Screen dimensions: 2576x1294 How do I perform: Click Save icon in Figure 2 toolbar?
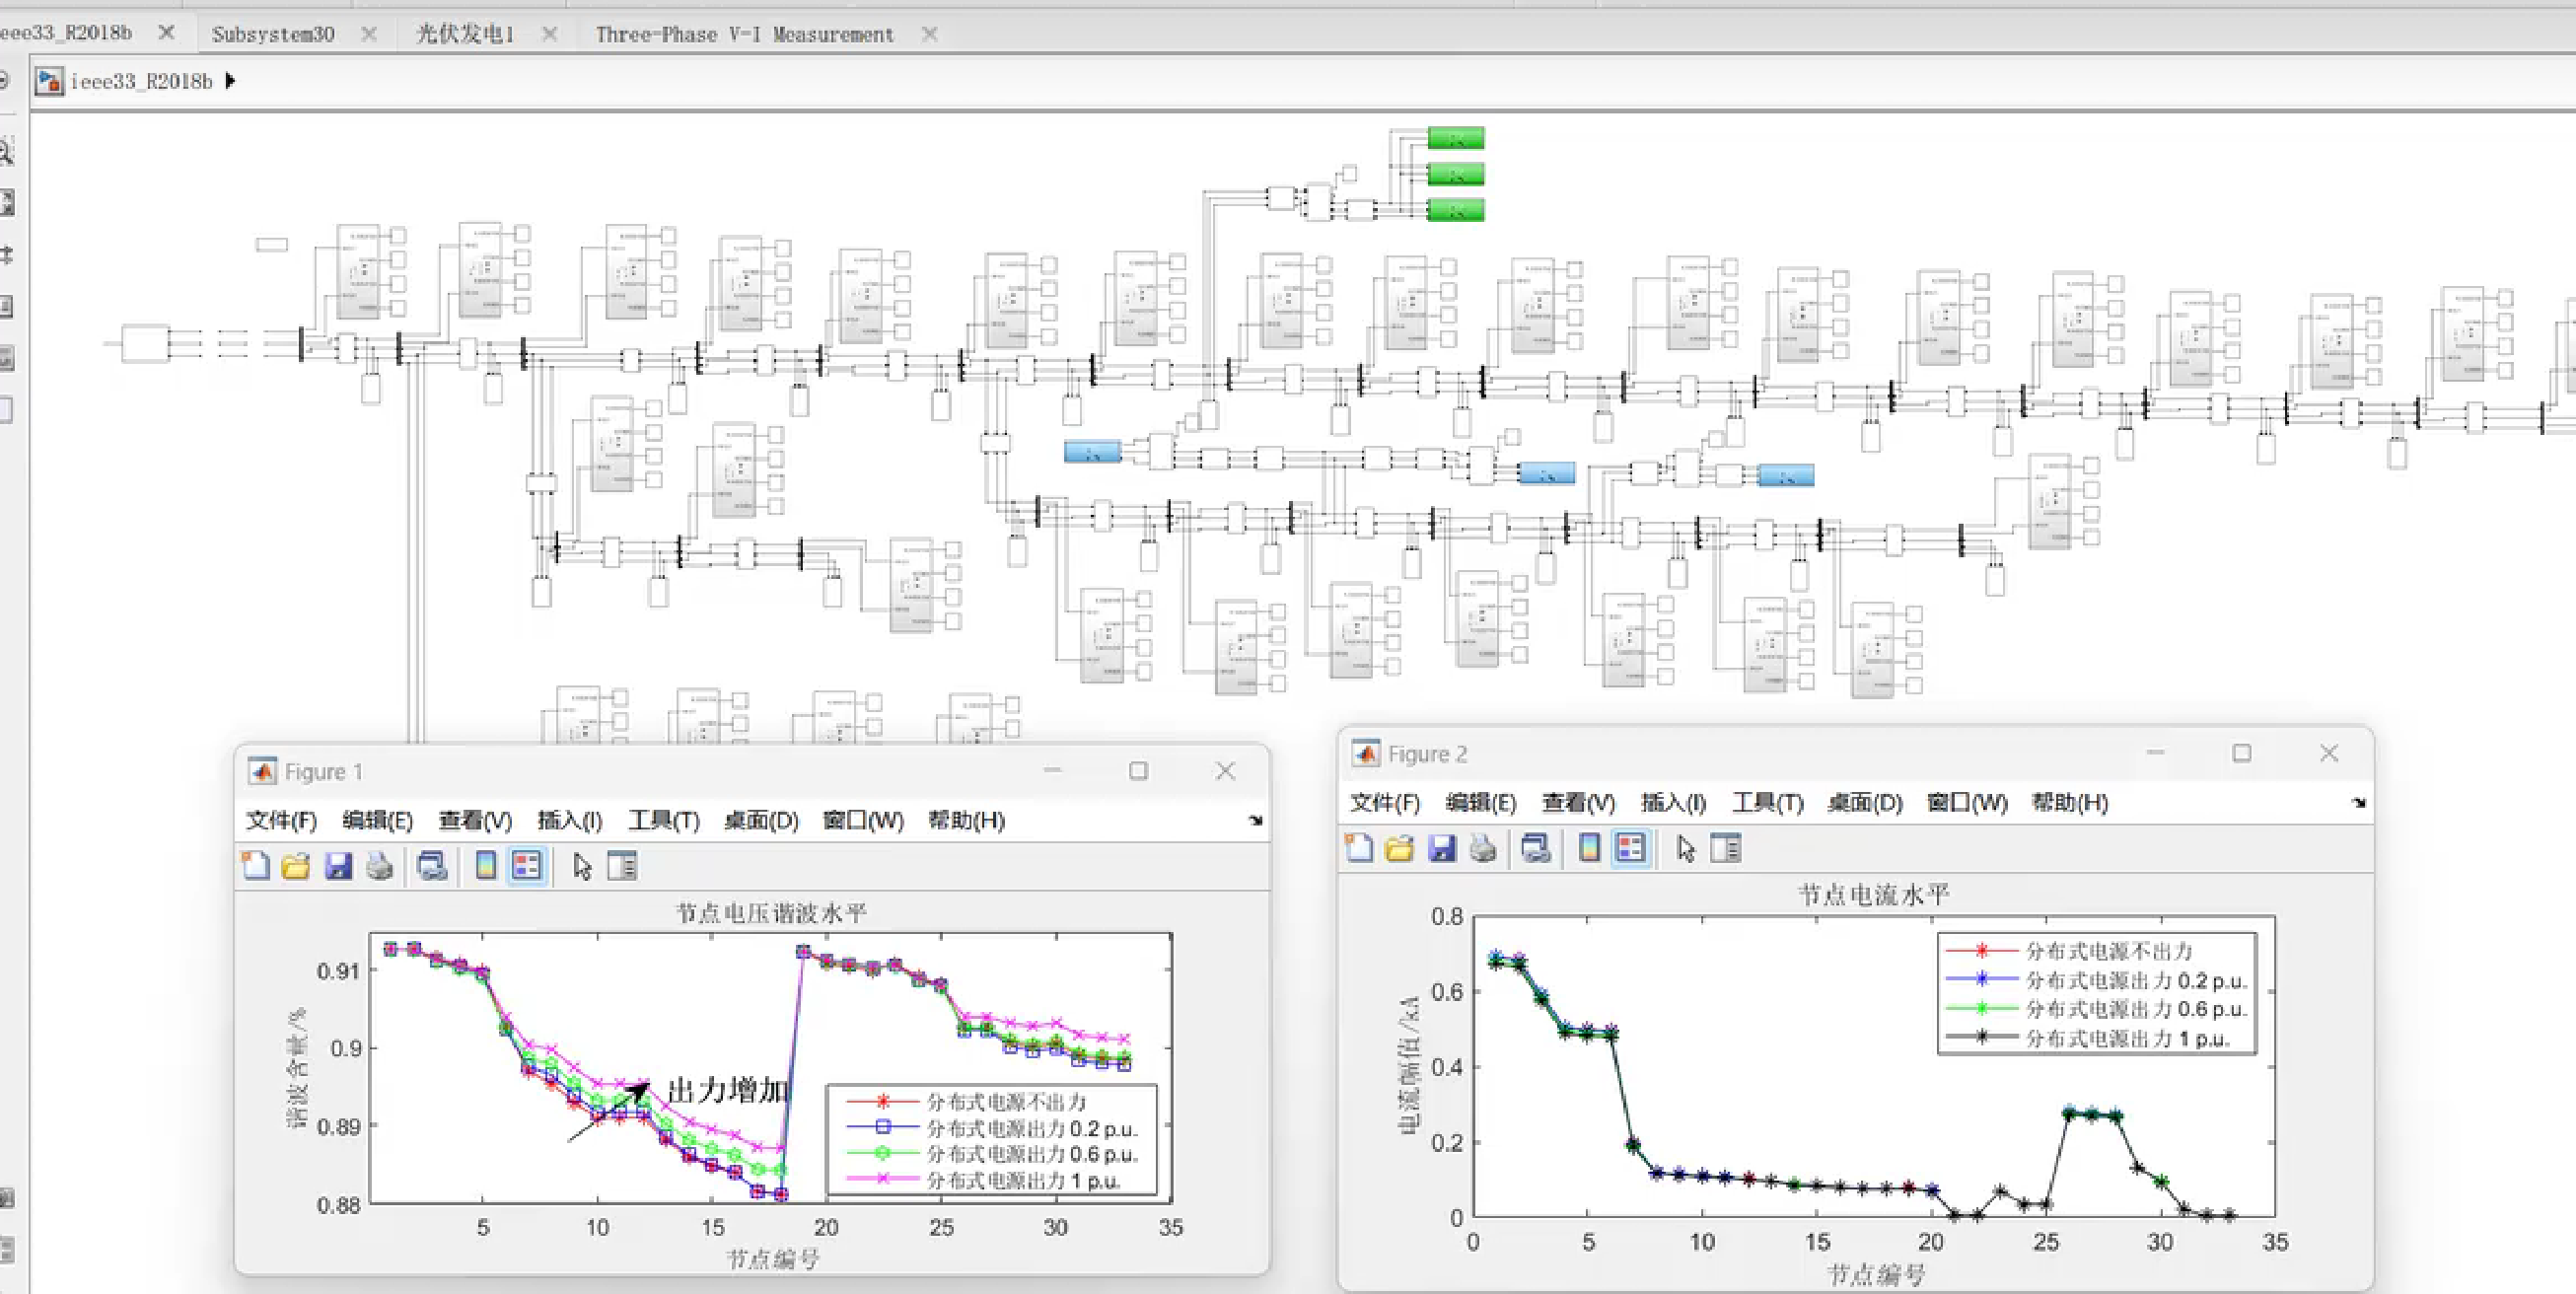pyautogui.click(x=1442, y=849)
